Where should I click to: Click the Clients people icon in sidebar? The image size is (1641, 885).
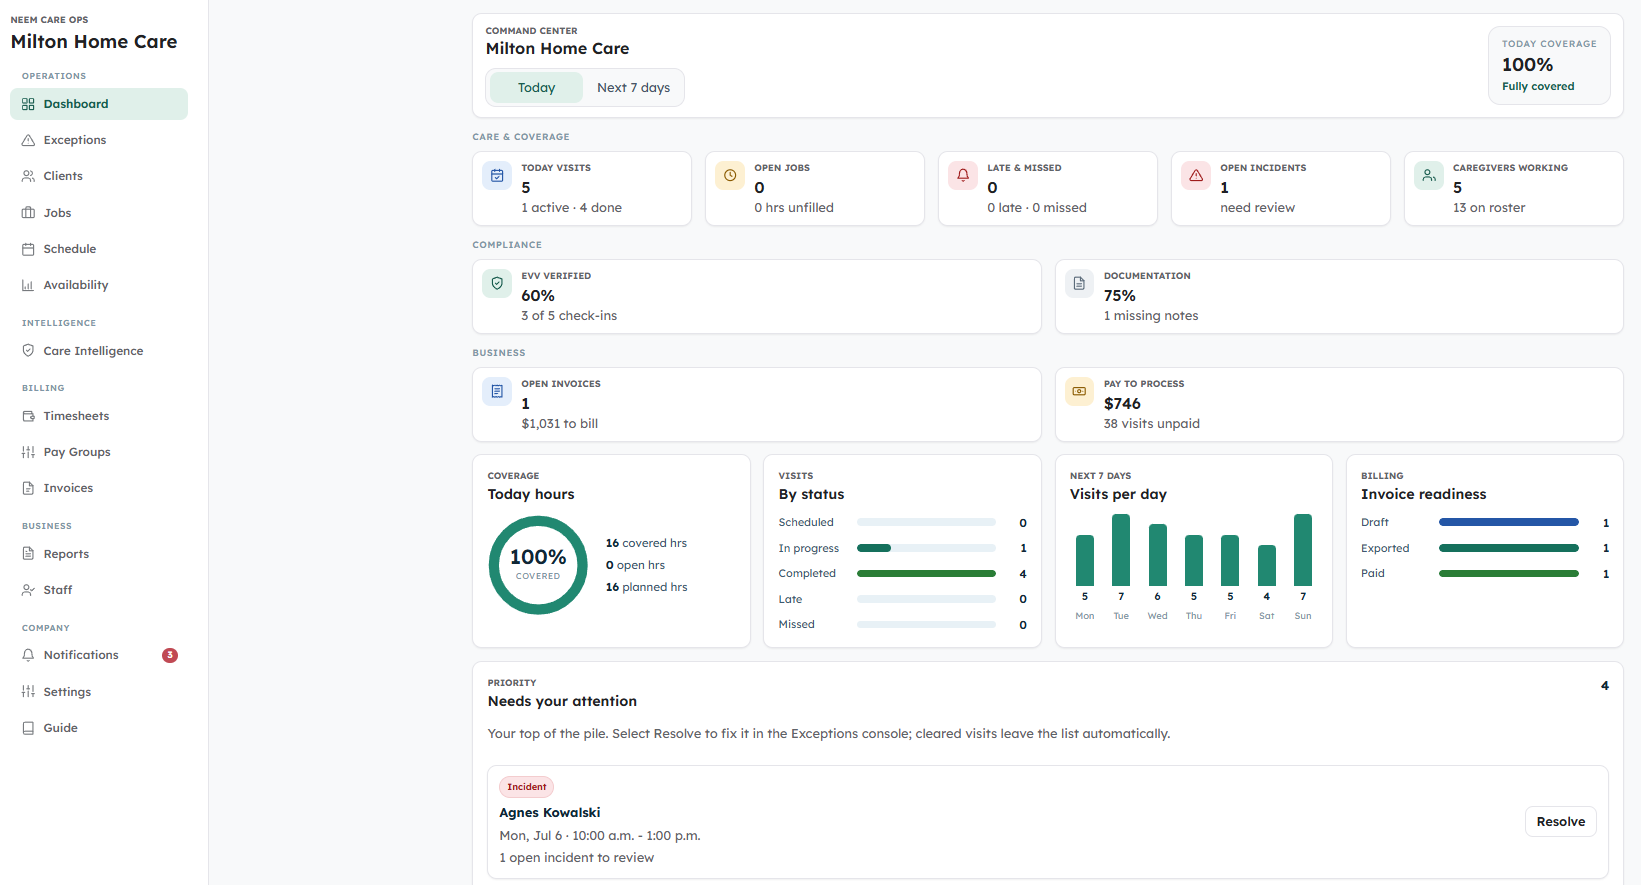(28, 176)
